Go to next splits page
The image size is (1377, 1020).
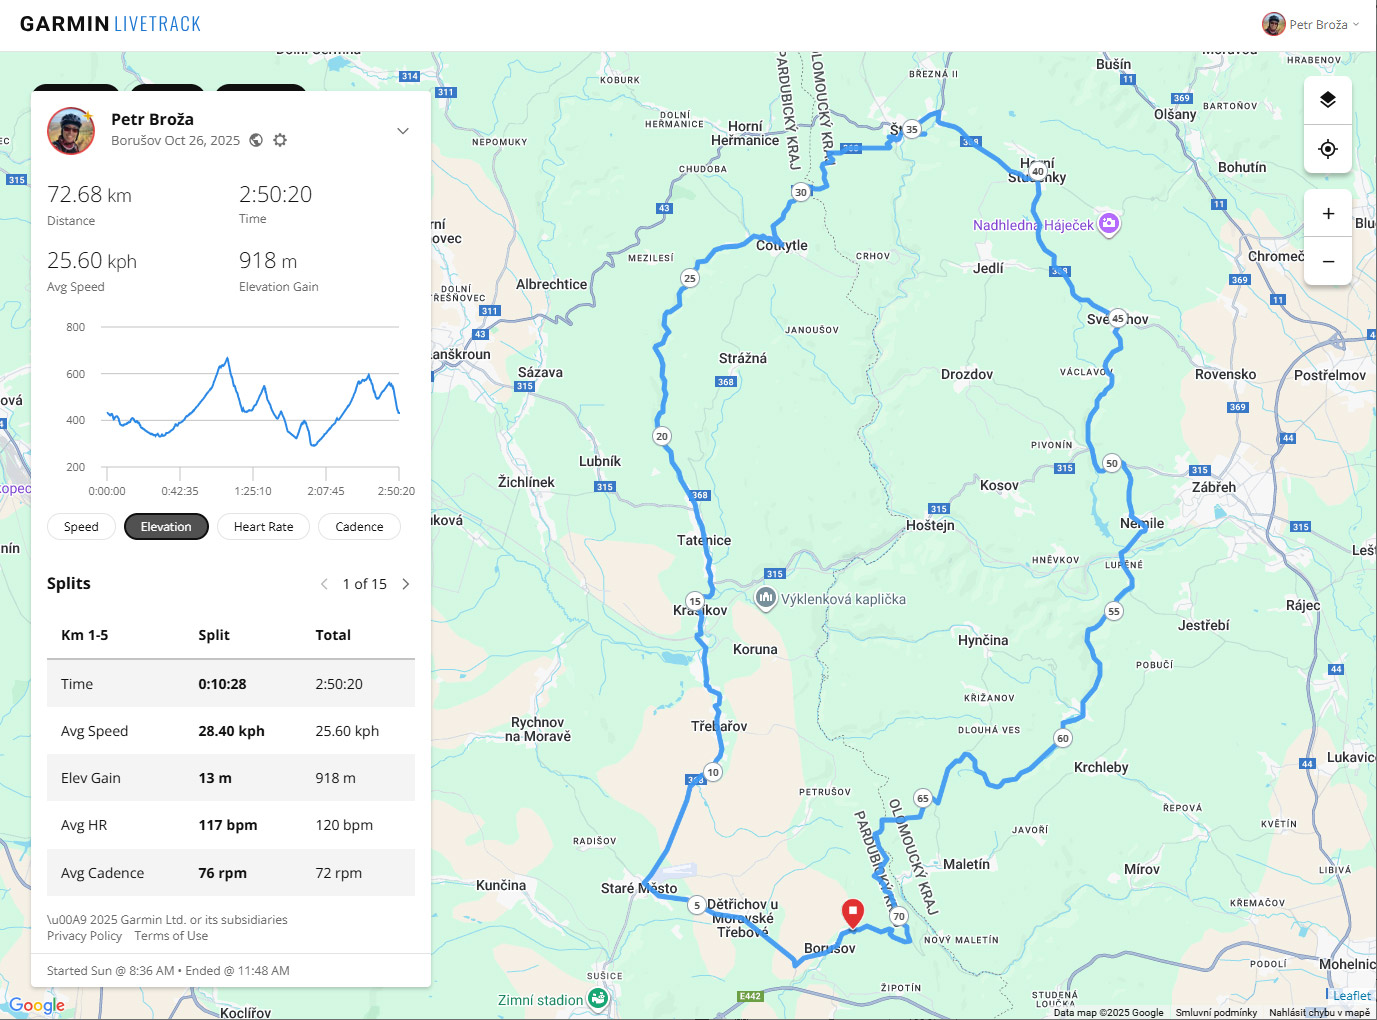click(406, 584)
